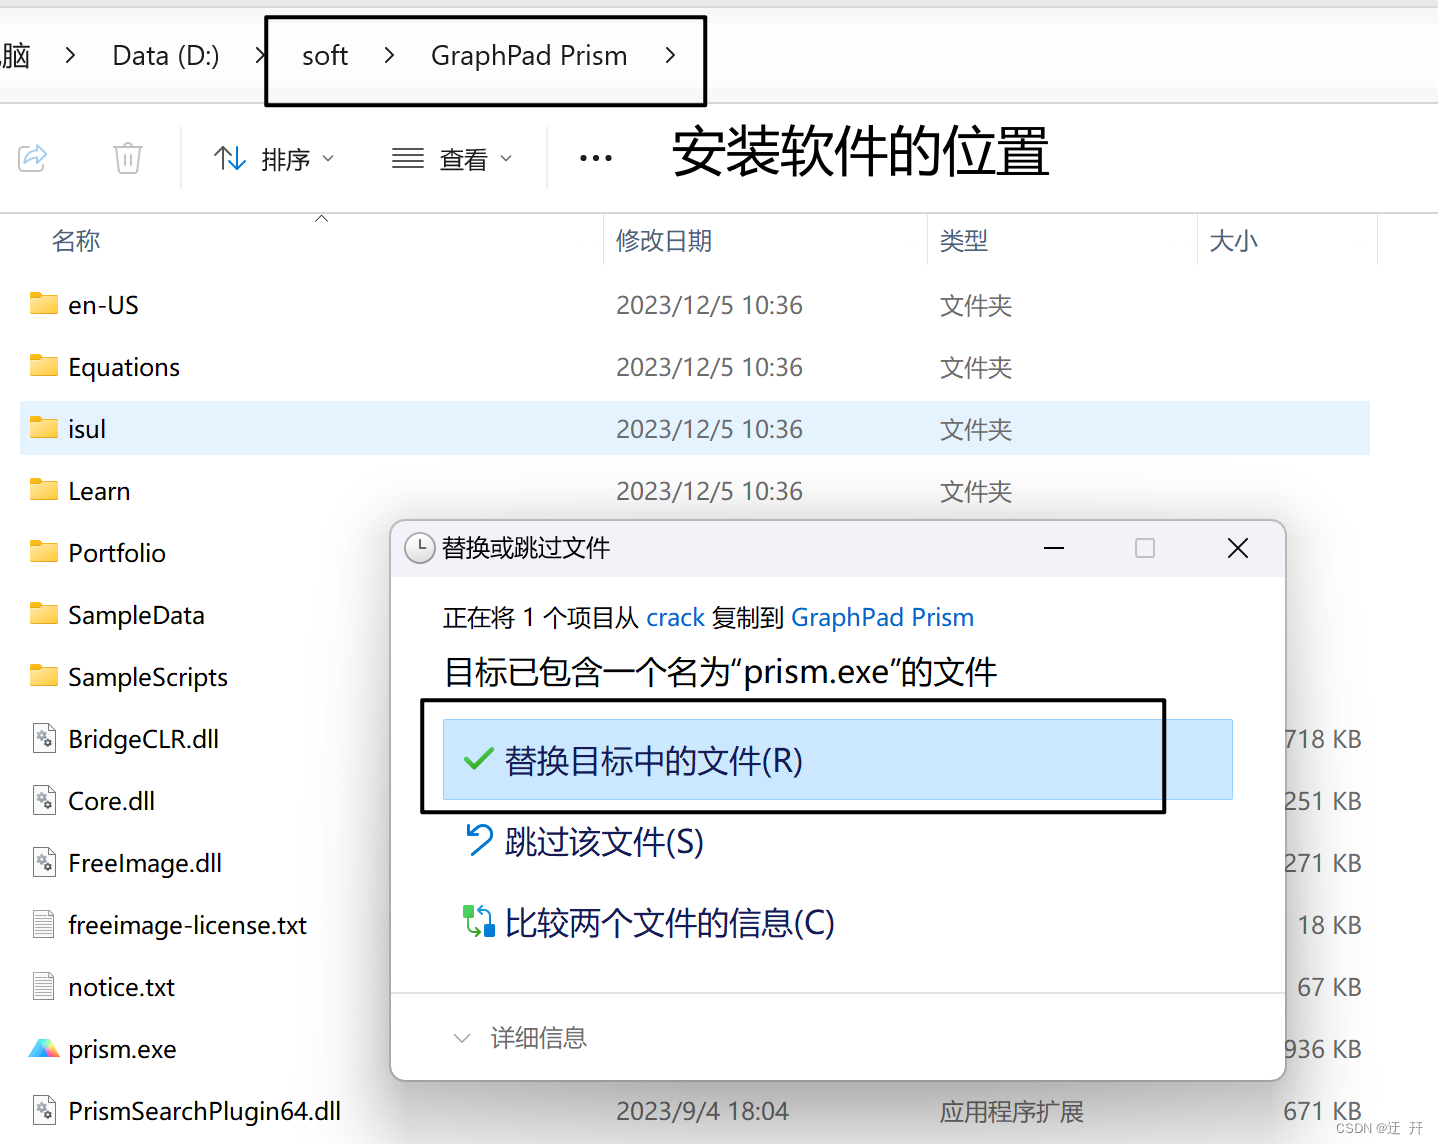Click soft in address breadcrumb
Image resolution: width=1438 pixels, height=1144 pixels.
325,55
